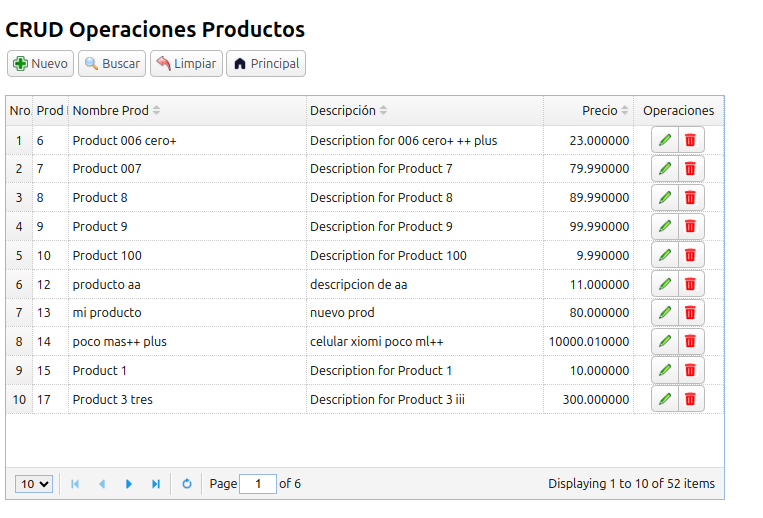763x518 pixels.
Task: Click 'Description for Product 8' cell
Action: (425, 197)
